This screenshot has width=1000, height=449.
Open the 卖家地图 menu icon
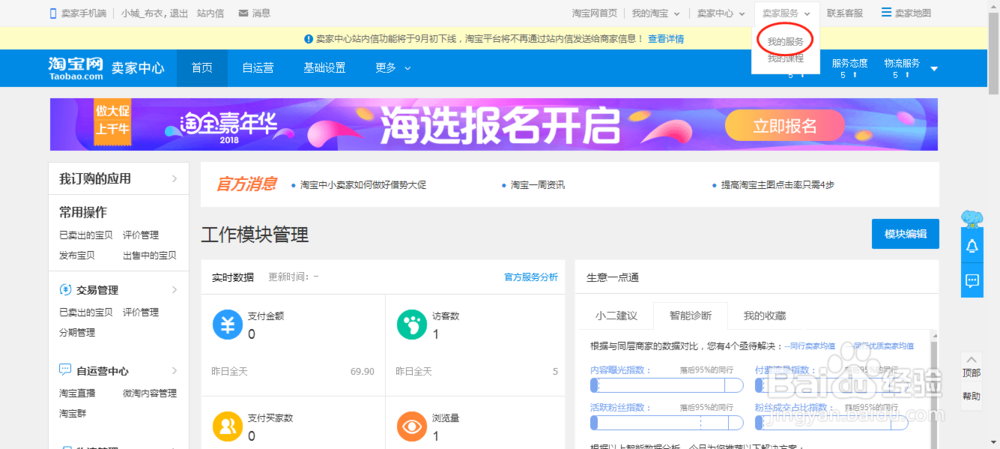pyautogui.click(x=886, y=12)
